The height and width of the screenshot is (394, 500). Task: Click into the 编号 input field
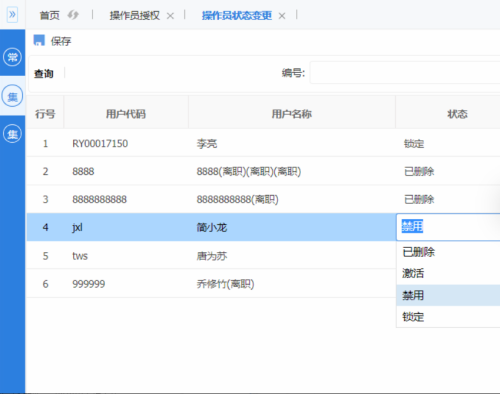405,72
